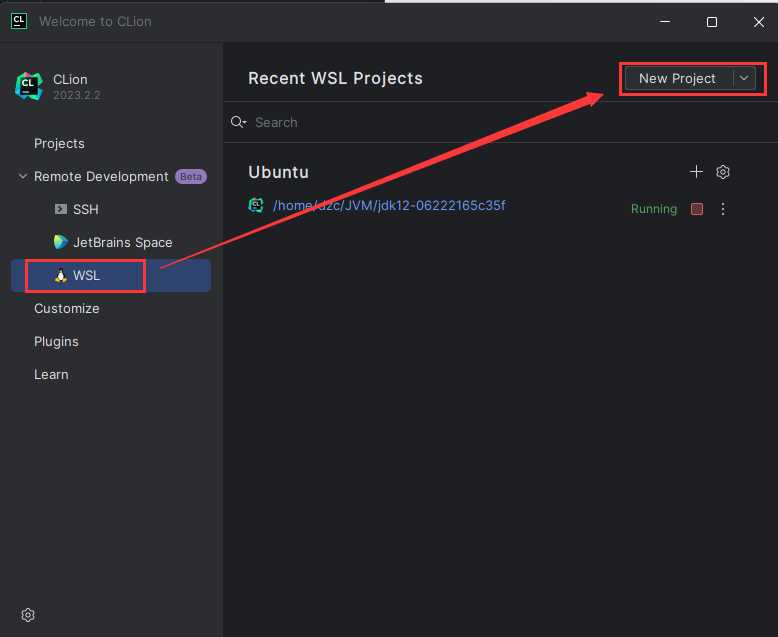Open the Learn section

51,375
